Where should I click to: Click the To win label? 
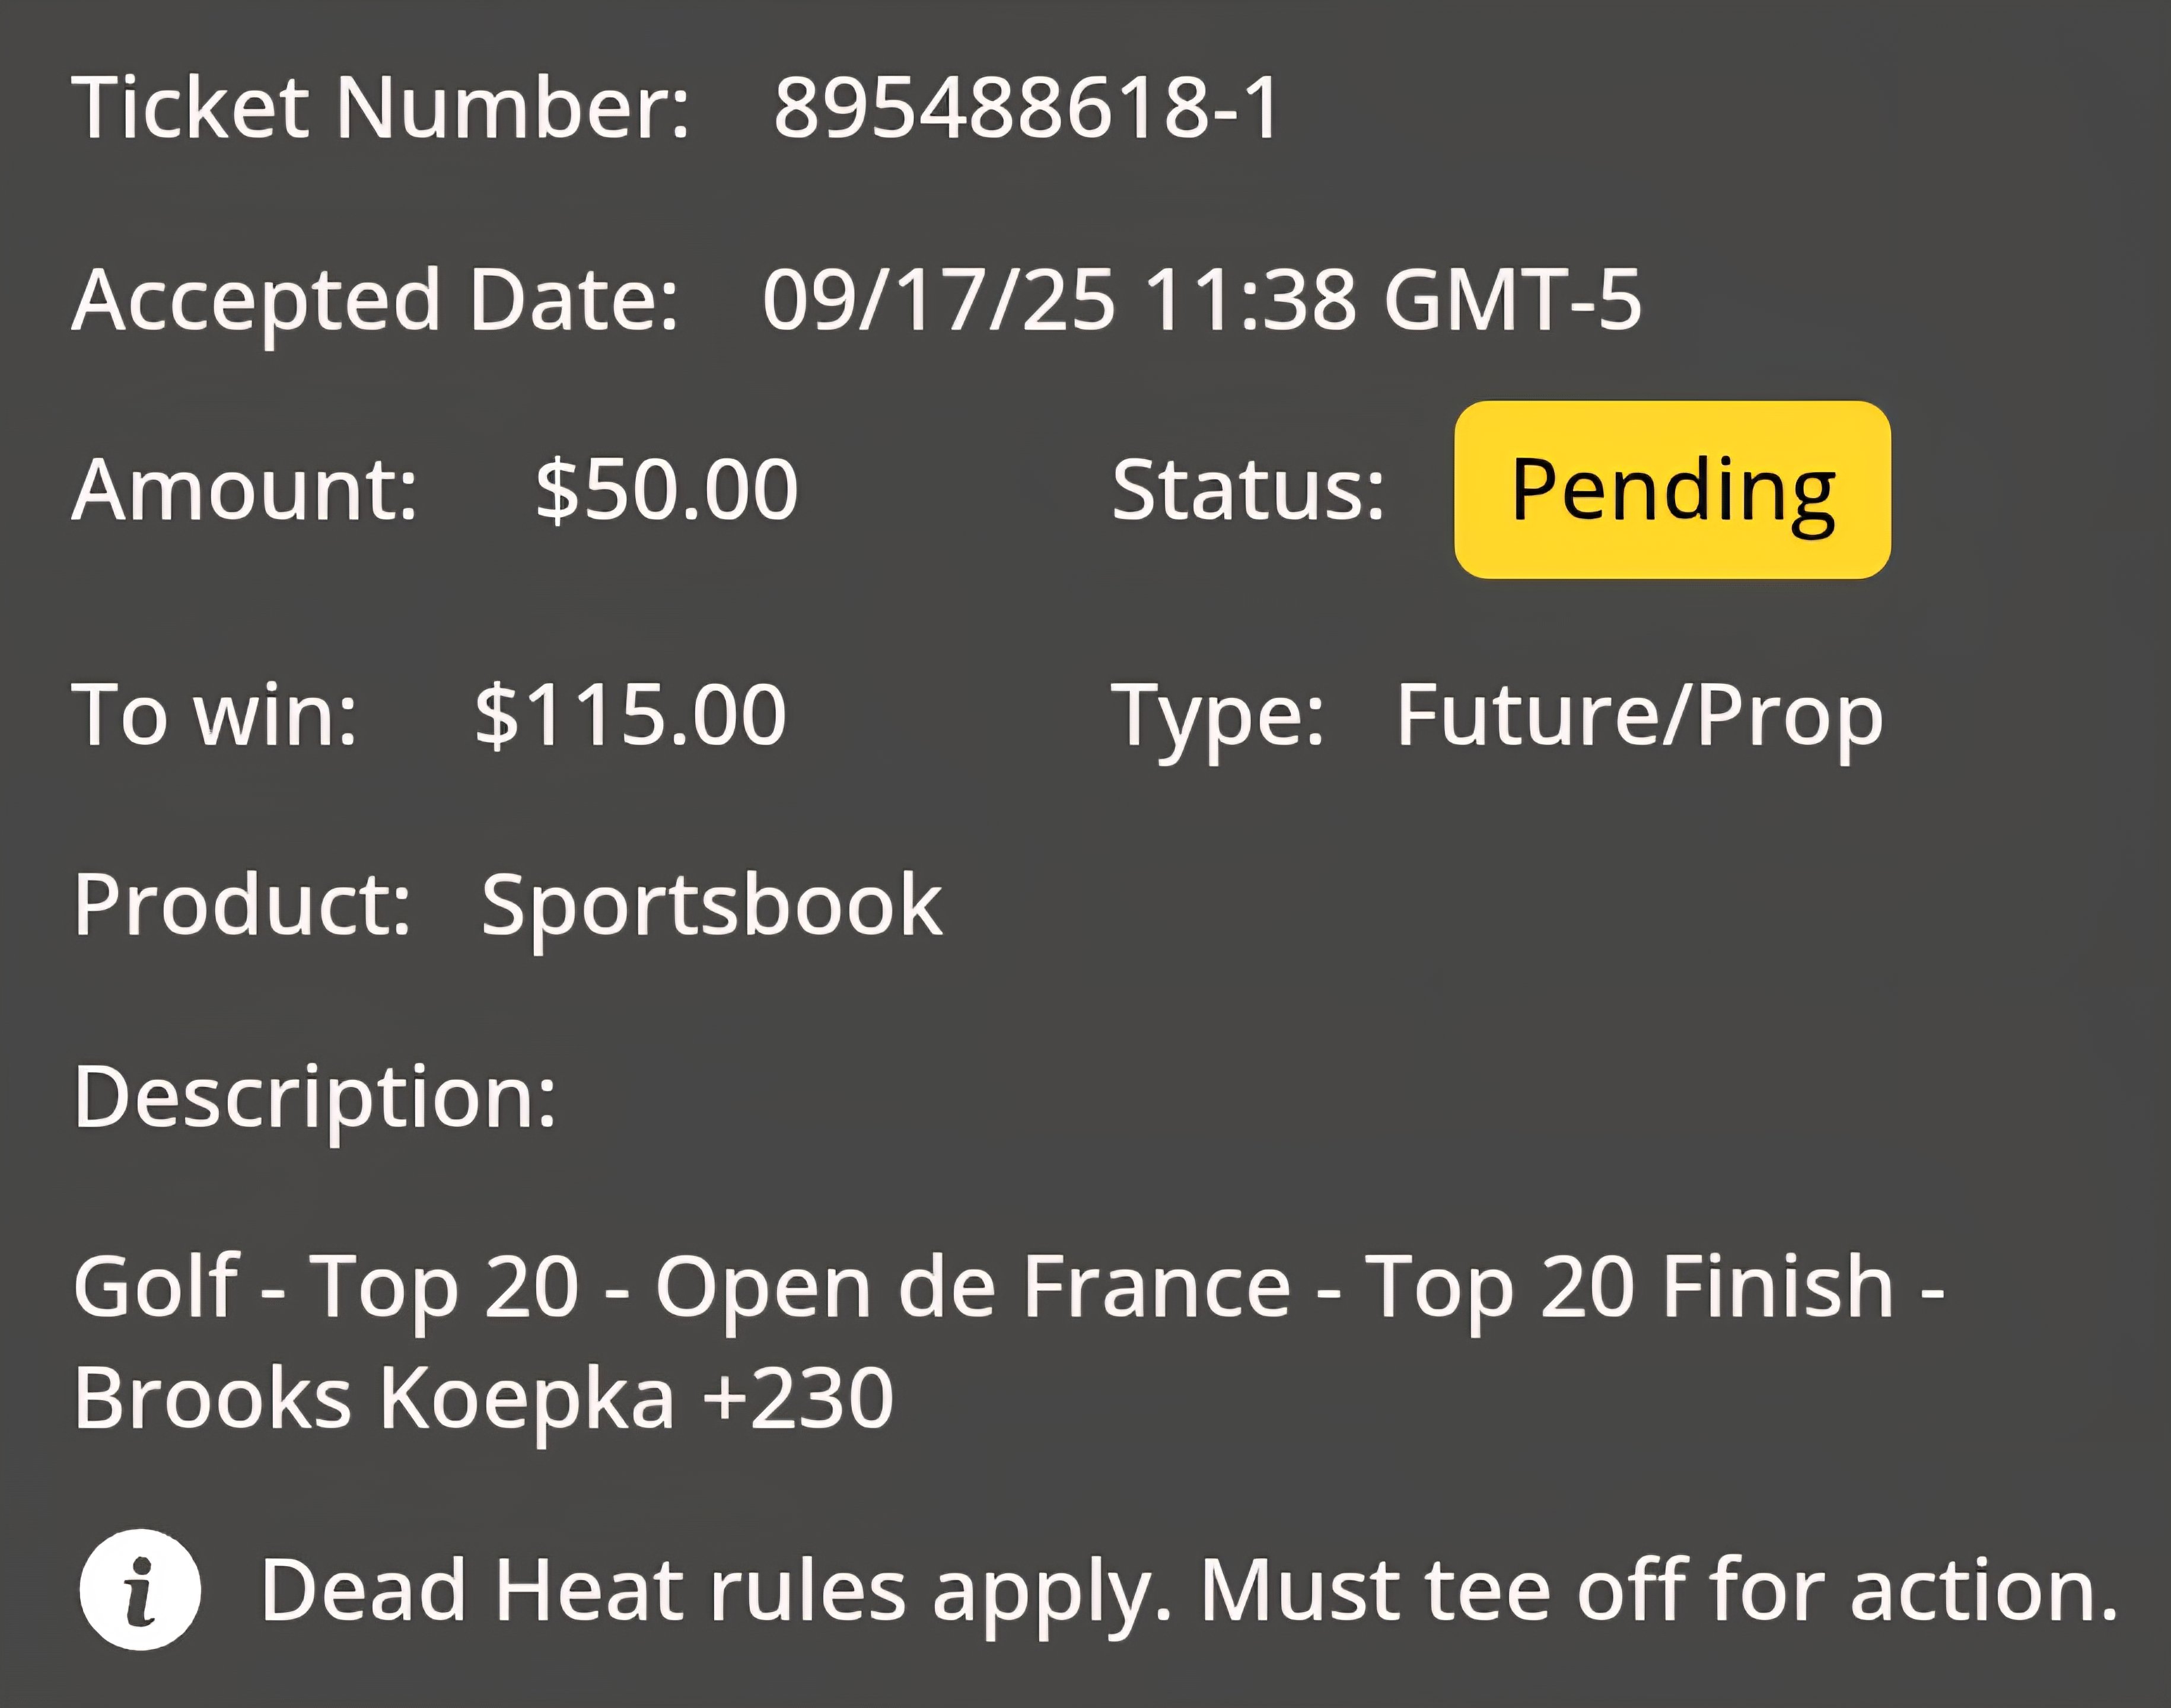(x=214, y=715)
